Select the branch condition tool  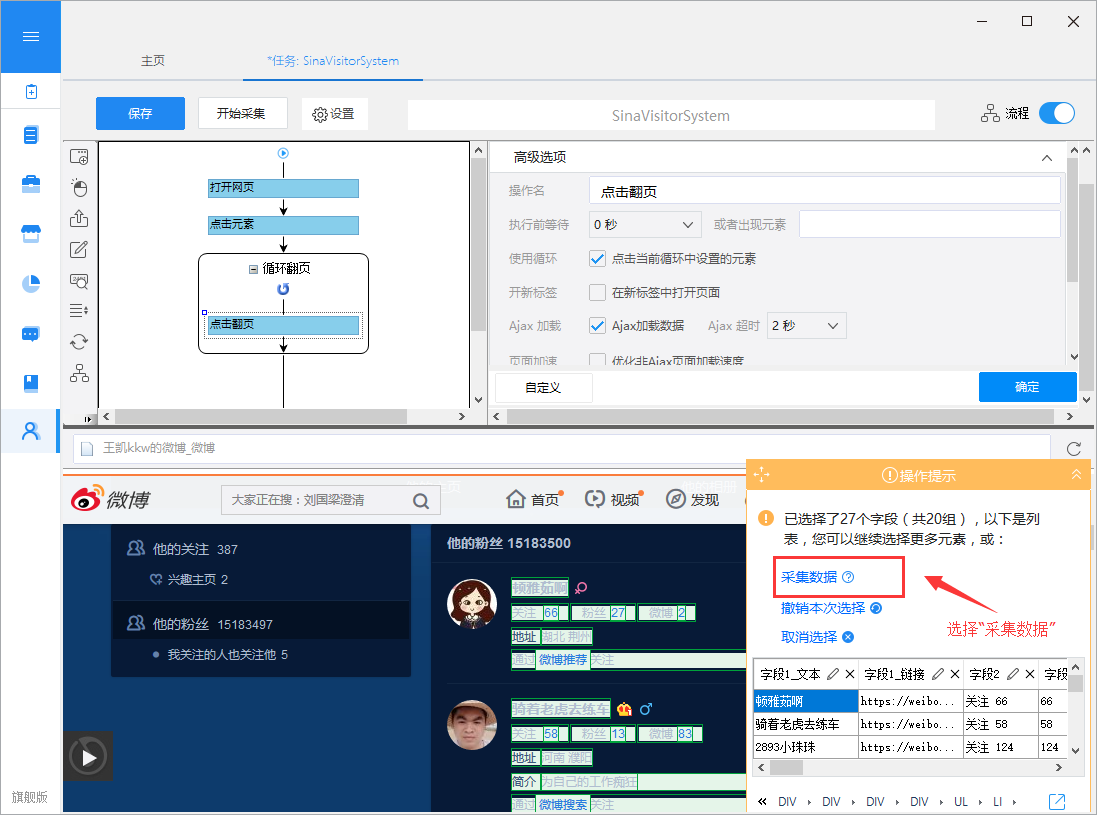click(x=79, y=373)
